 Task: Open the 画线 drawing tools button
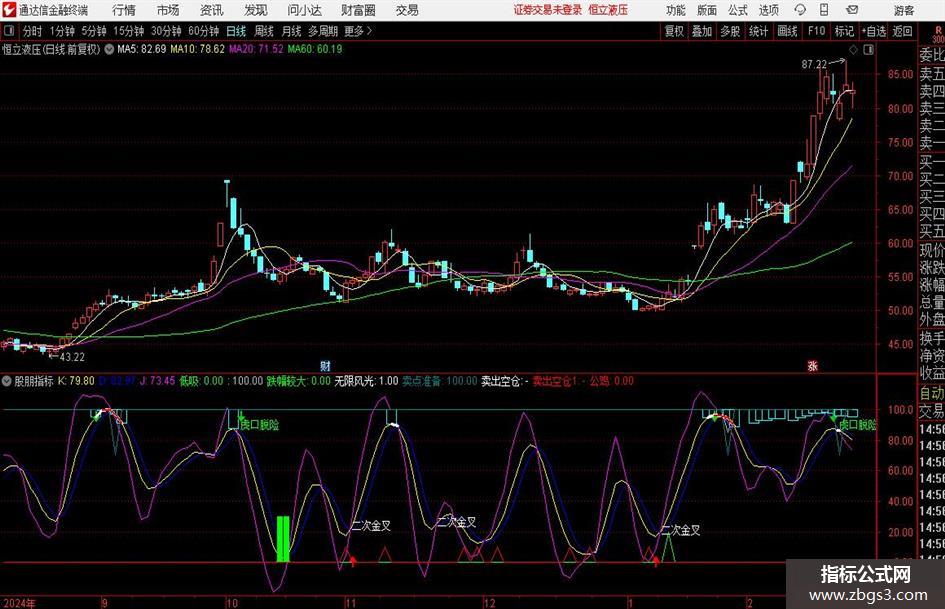click(x=787, y=31)
